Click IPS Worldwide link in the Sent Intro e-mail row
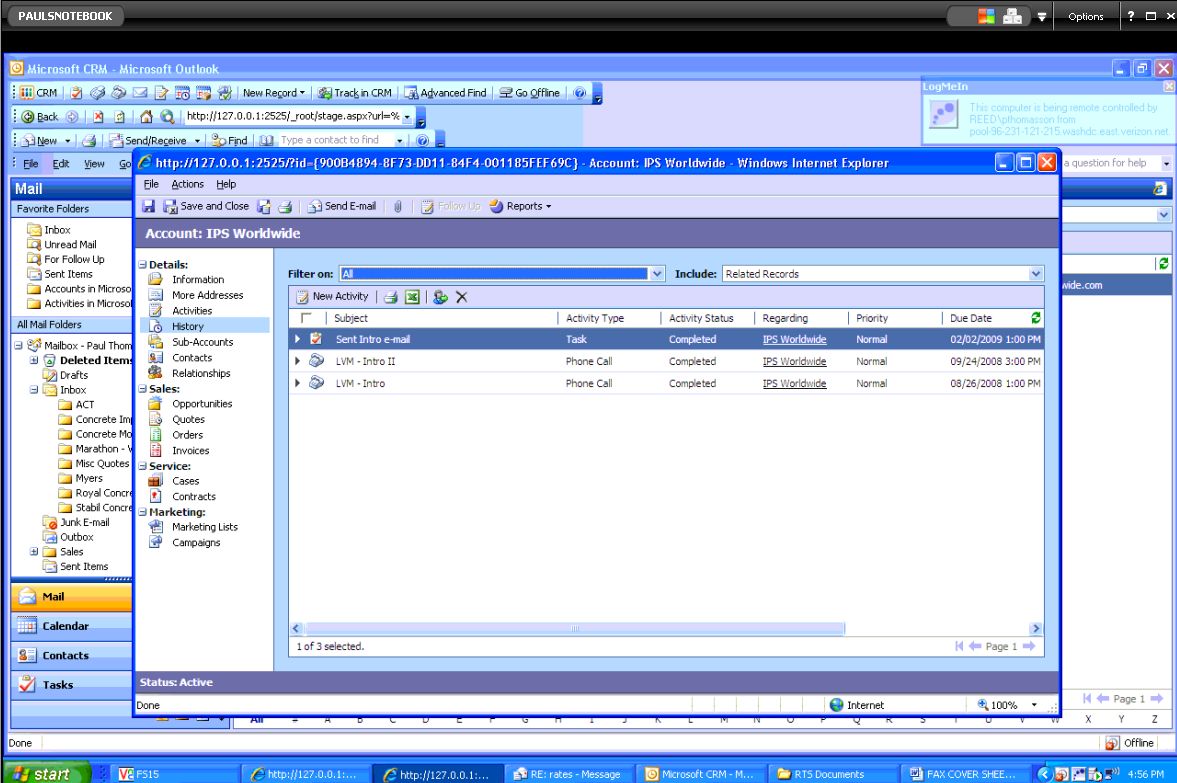1177x783 pixels. pyautogui.click(x=794, y=339)
